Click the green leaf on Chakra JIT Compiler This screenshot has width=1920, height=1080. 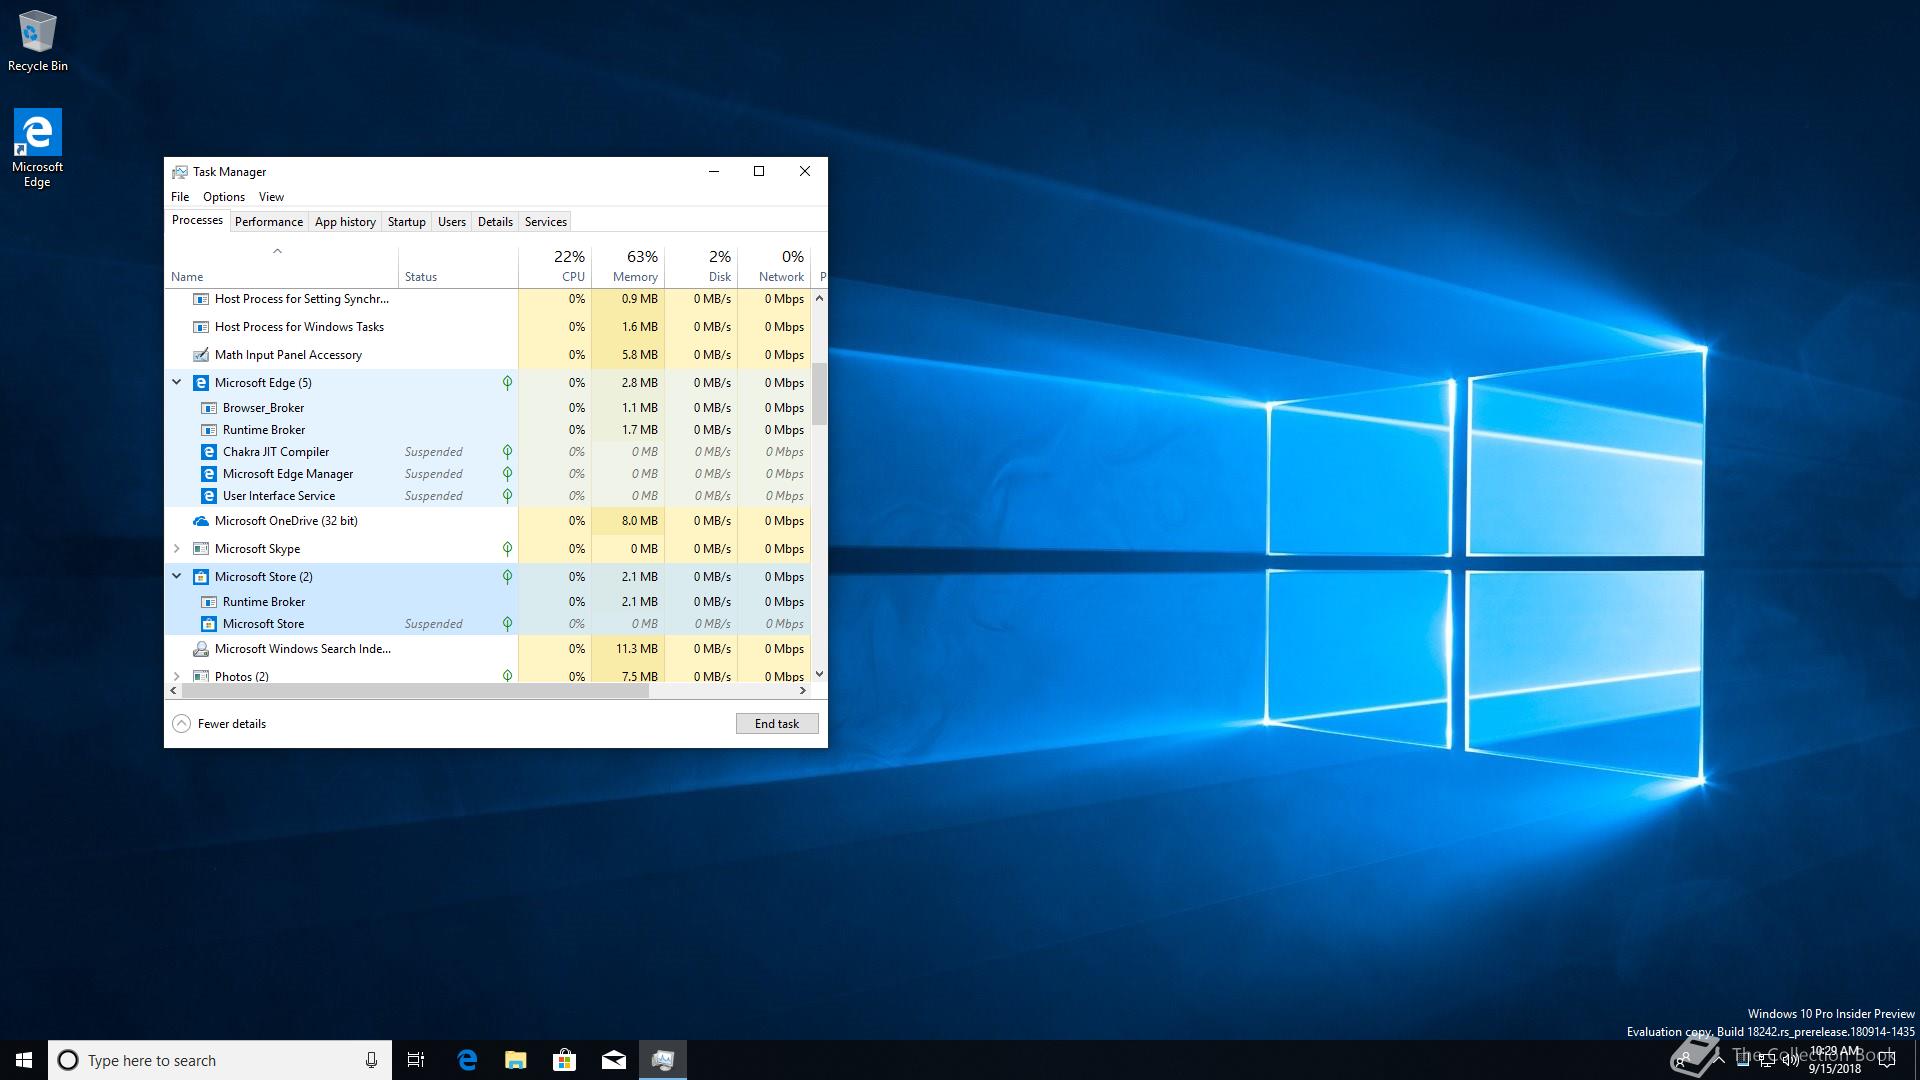(x=507, y=452)
